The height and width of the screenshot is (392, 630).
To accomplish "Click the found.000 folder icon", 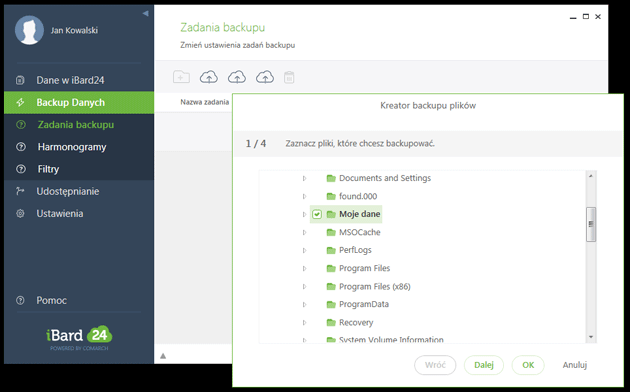I will 331,196.
